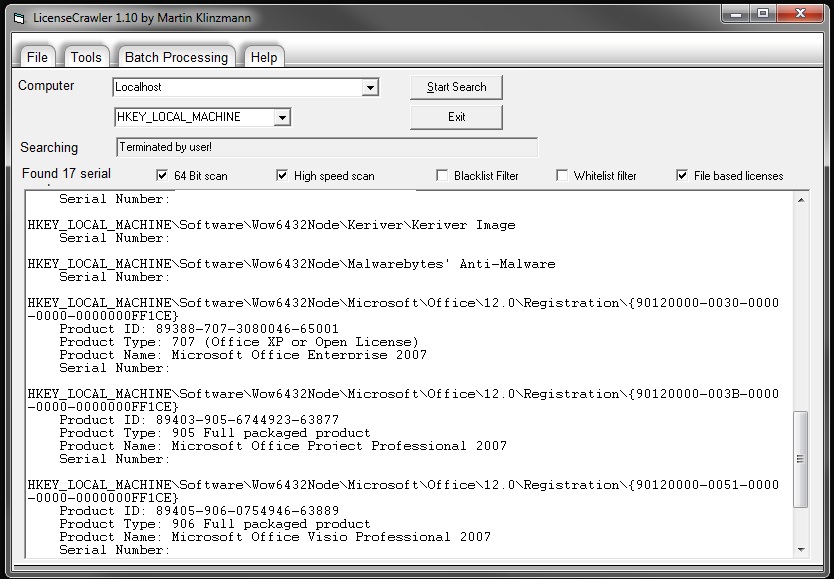Open the Help tab

264,57
